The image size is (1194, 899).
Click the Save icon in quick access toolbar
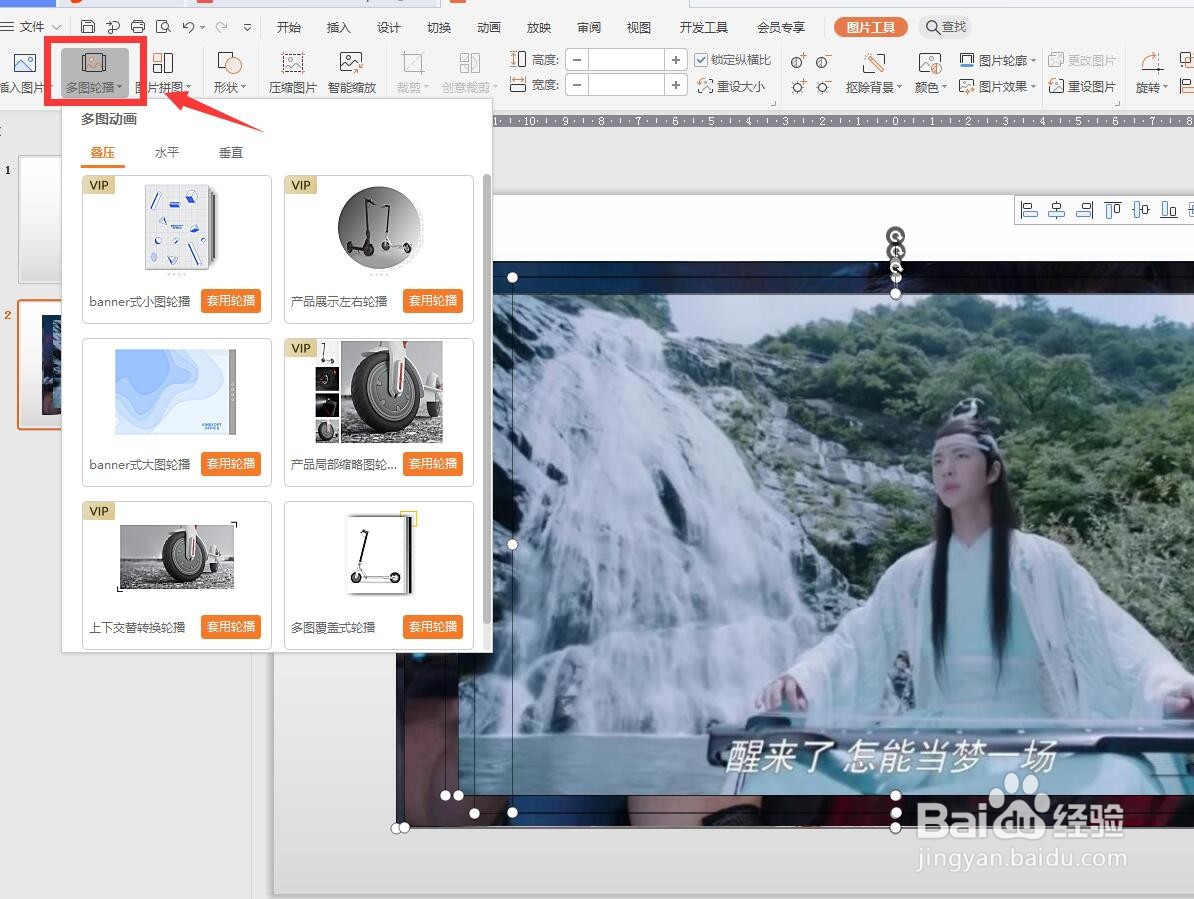pyautogui.click(x=88, y=27)
